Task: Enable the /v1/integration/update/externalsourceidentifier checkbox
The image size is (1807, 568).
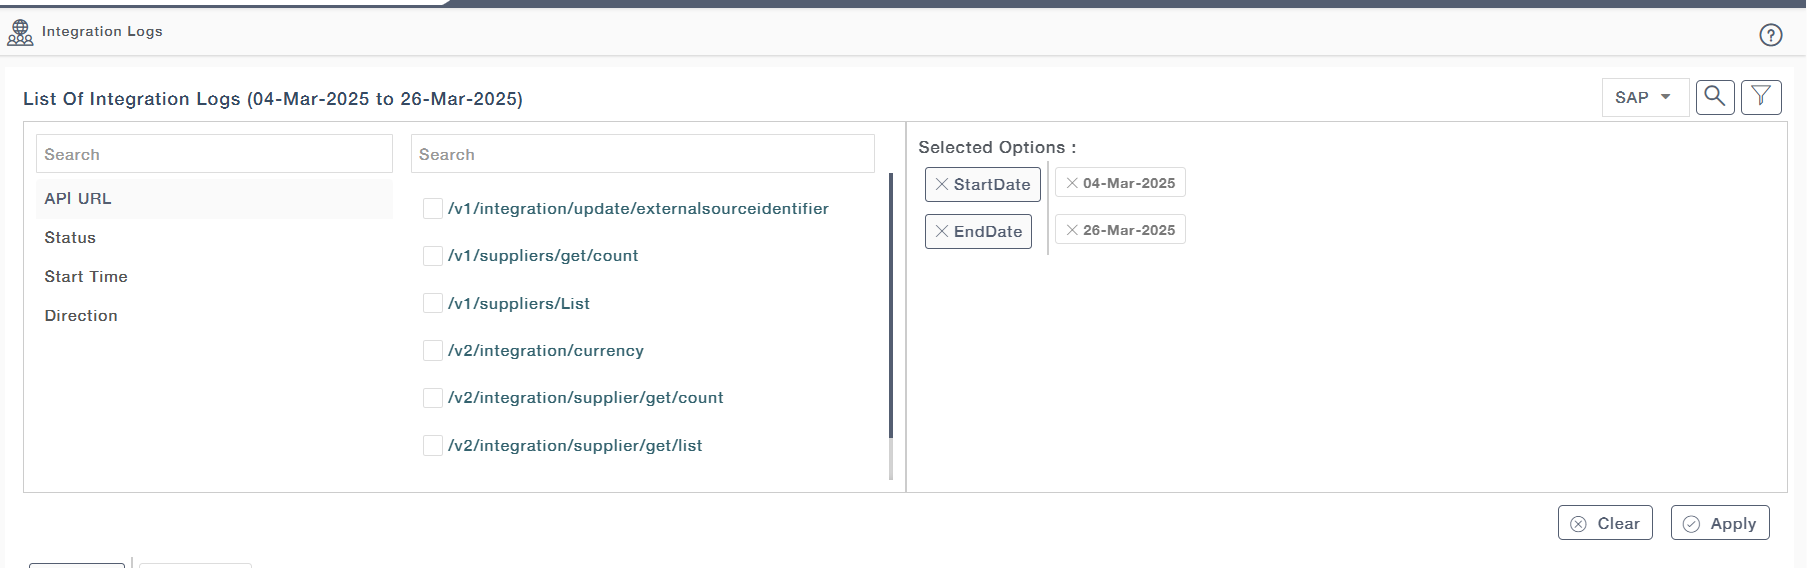Action: [x=433, y=209]
